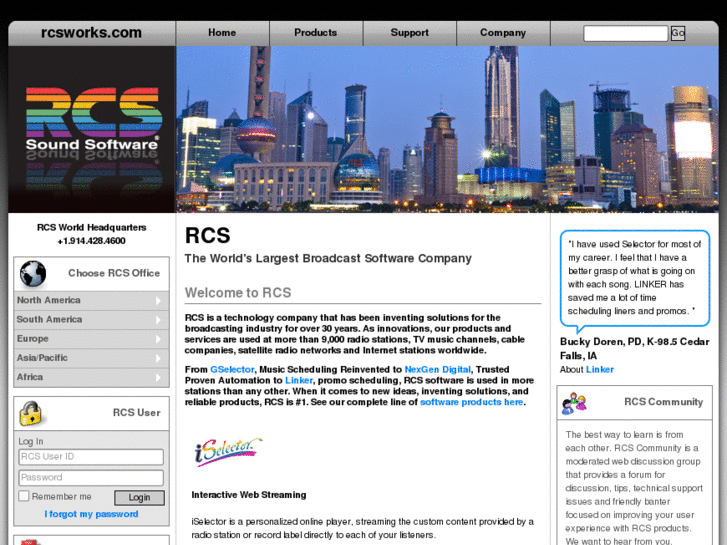Expand the South America office list

click(91, 320)
